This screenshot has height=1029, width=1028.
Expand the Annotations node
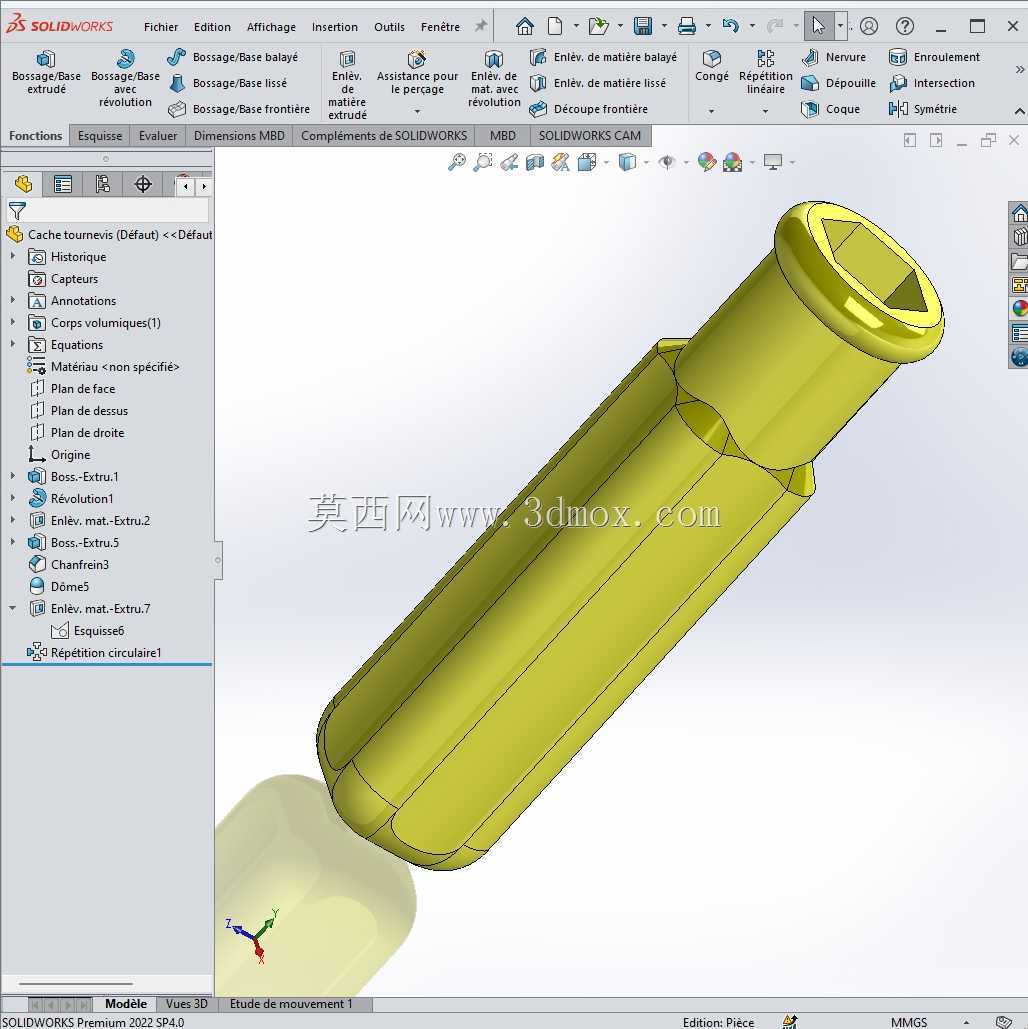(12, 301)
